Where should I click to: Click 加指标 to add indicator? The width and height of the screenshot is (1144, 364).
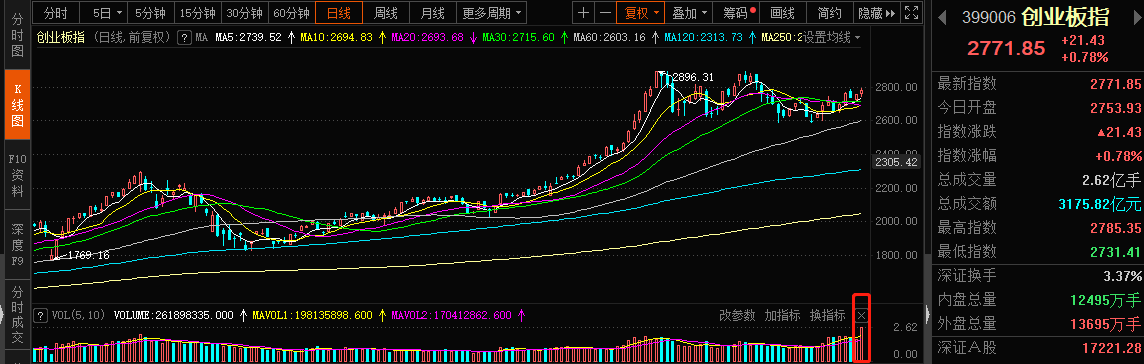click(x=782, y=315)
